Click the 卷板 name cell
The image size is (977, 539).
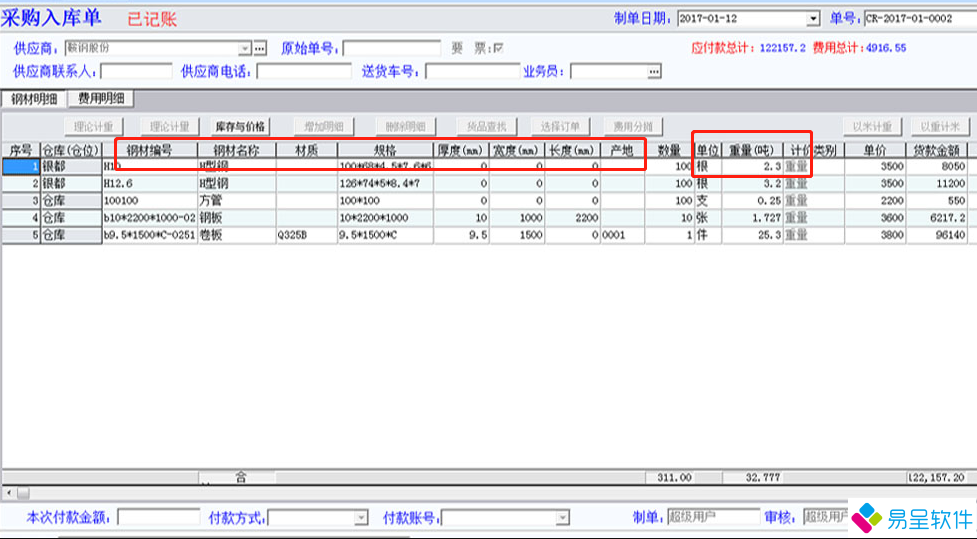click(x=237, y=235)
